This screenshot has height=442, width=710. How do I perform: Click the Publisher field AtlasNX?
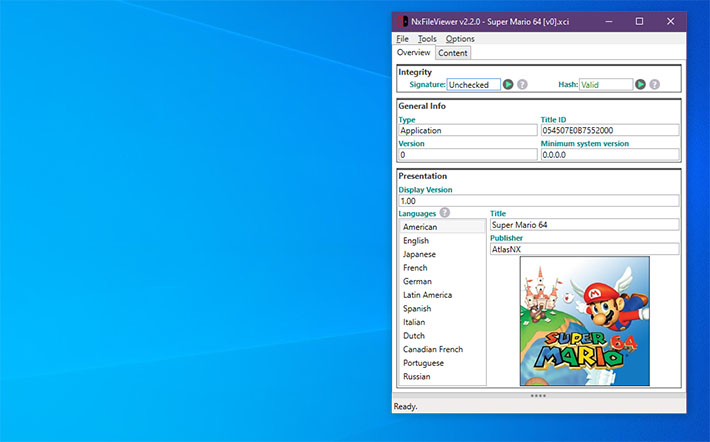pyautogui.click(x=585, y=249)
